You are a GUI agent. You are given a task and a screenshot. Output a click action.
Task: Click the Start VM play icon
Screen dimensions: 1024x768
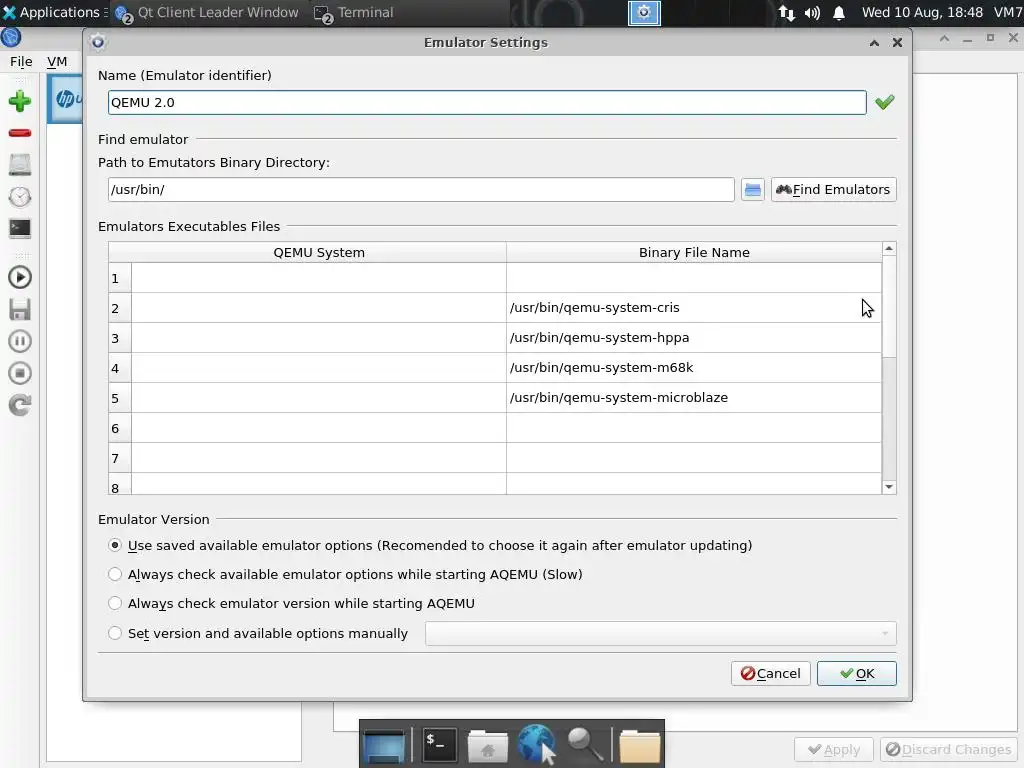point(20,278)
